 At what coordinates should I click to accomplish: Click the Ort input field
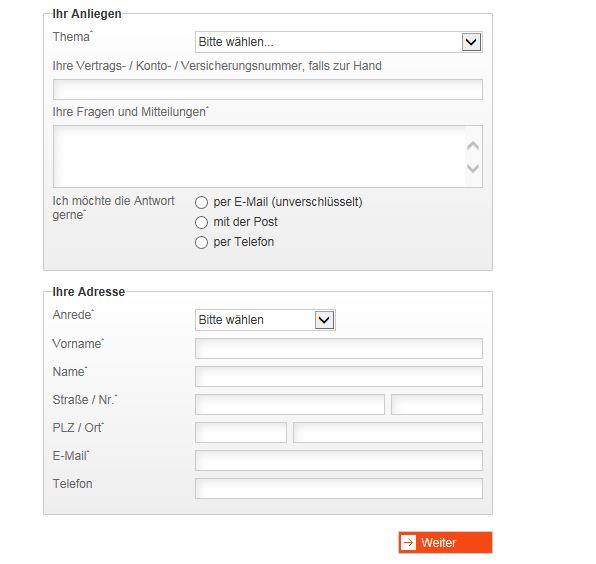click(x=388, y=433)
